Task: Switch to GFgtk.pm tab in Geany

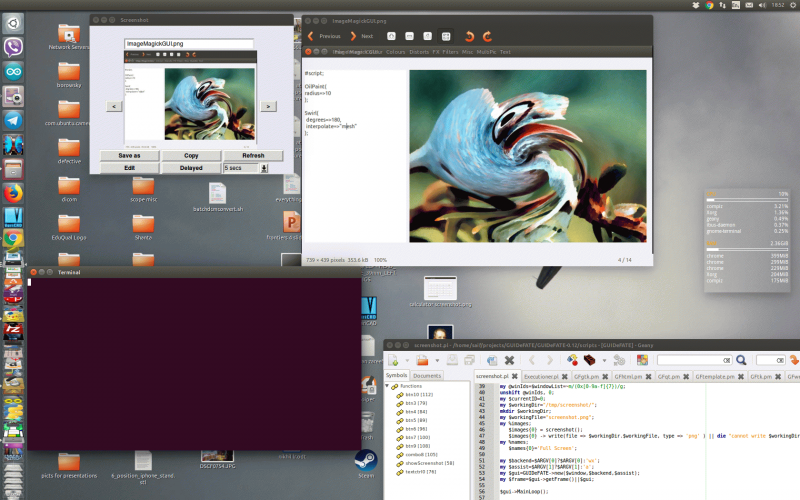Action: [x=587, y=377]
